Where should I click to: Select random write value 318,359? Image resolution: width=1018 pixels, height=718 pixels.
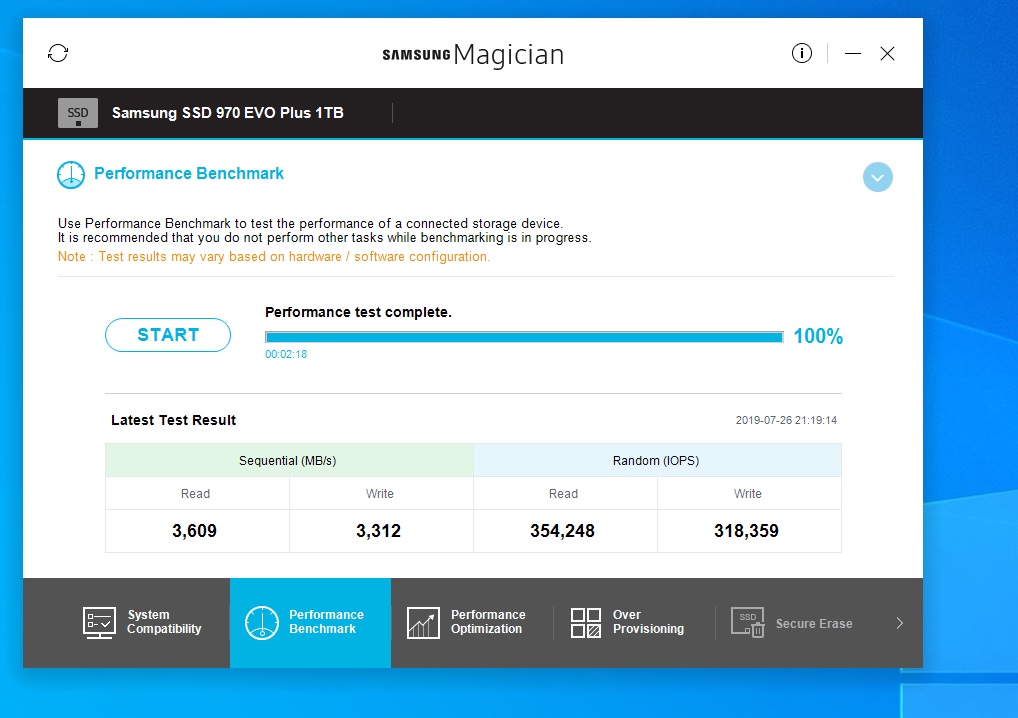(746, 531)
